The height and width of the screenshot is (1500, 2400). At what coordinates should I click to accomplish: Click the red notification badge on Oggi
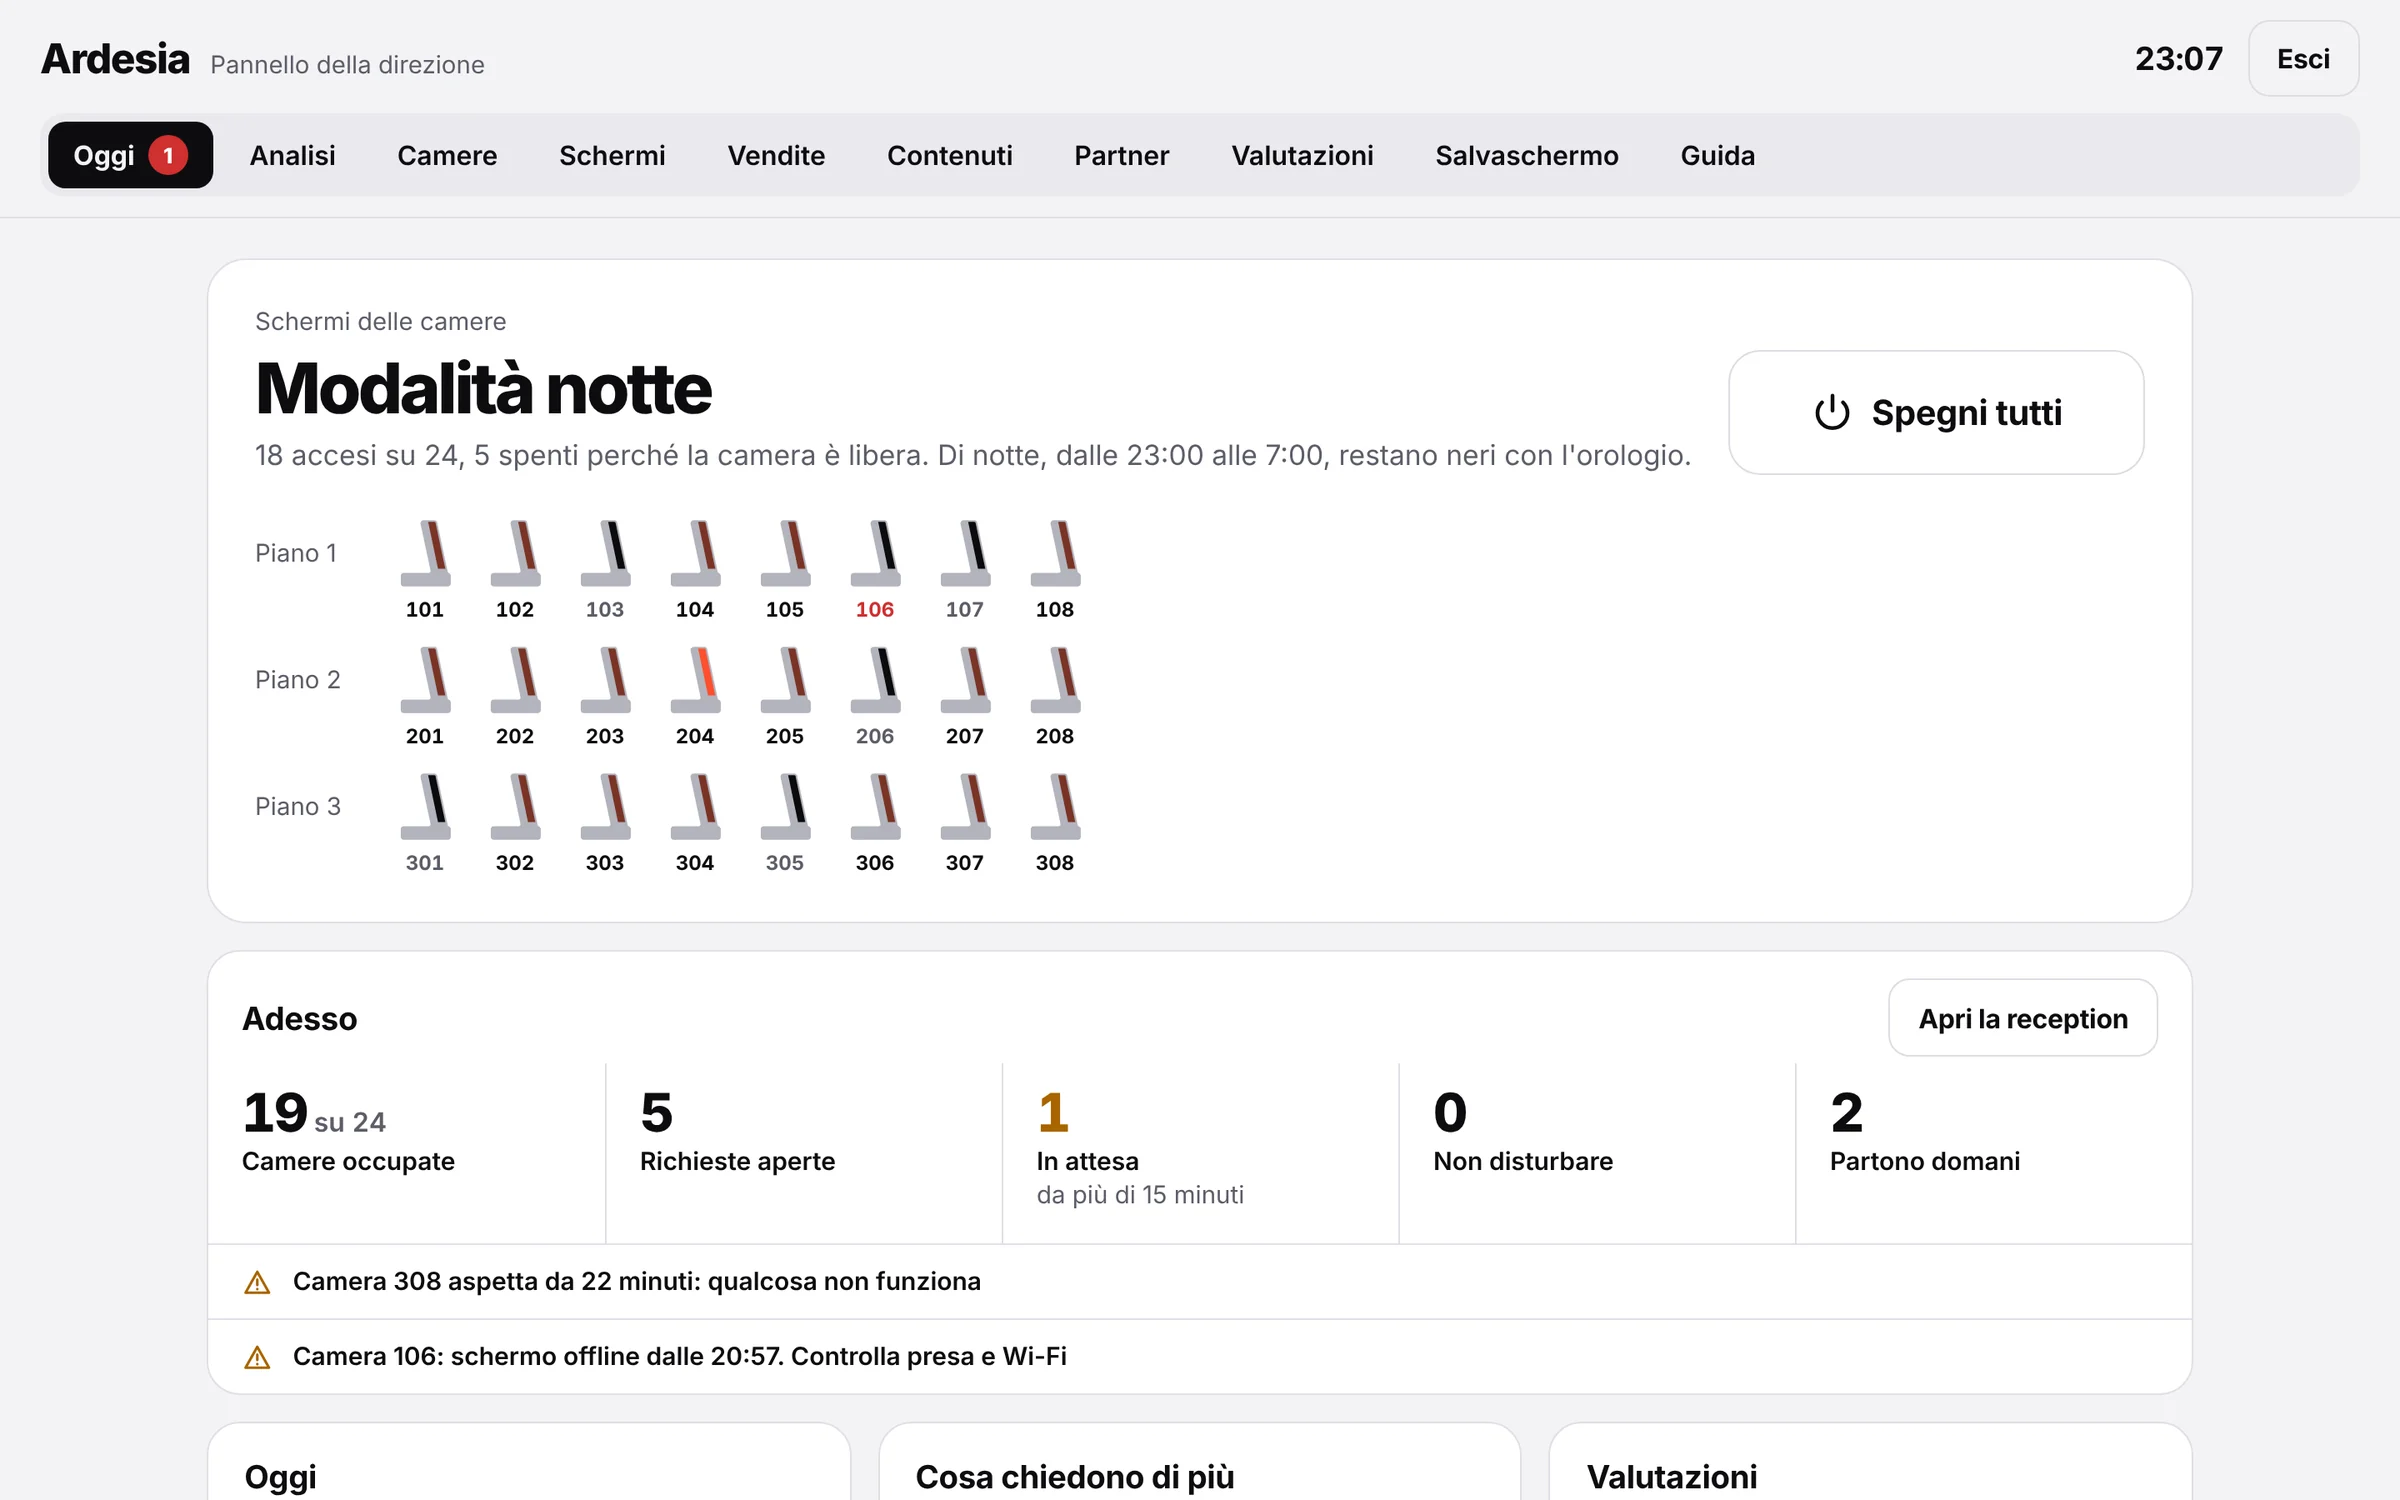[x=168, y=155]
